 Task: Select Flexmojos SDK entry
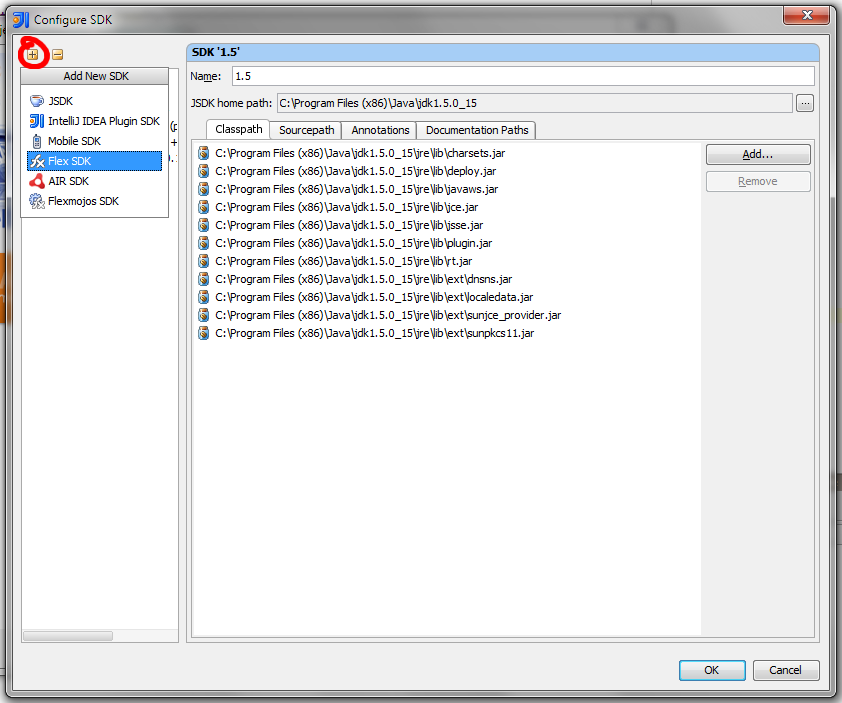pos(95,201)
